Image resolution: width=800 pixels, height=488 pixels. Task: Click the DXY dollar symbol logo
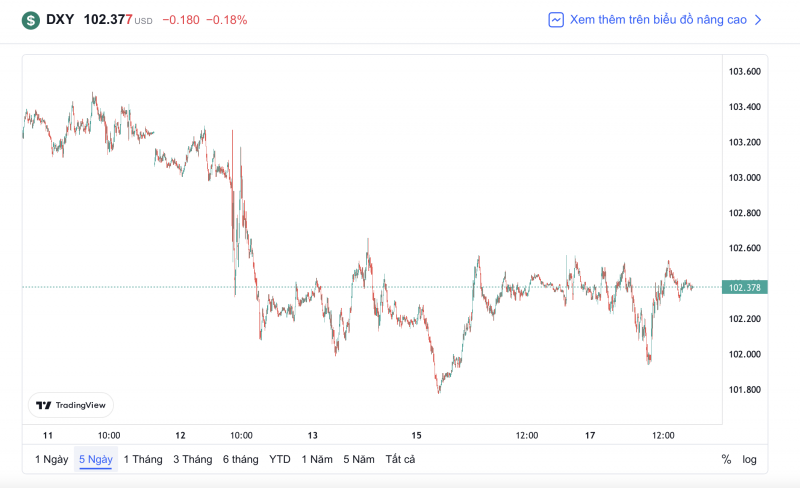point(31,20)
